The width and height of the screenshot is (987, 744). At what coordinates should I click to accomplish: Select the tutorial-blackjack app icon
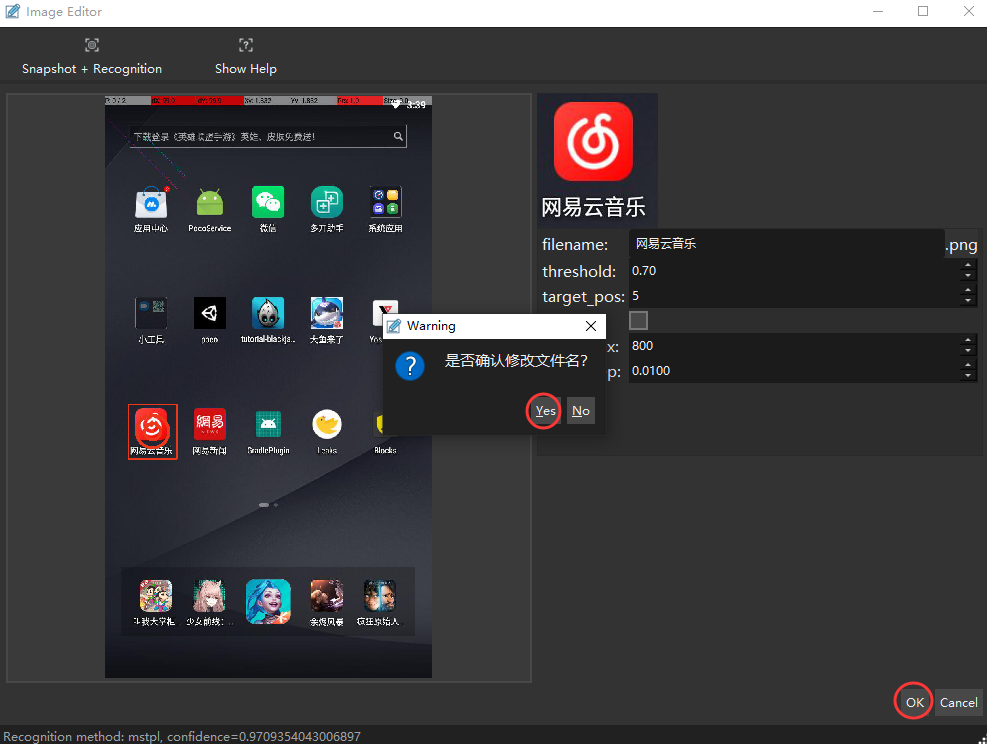[268, 313]
